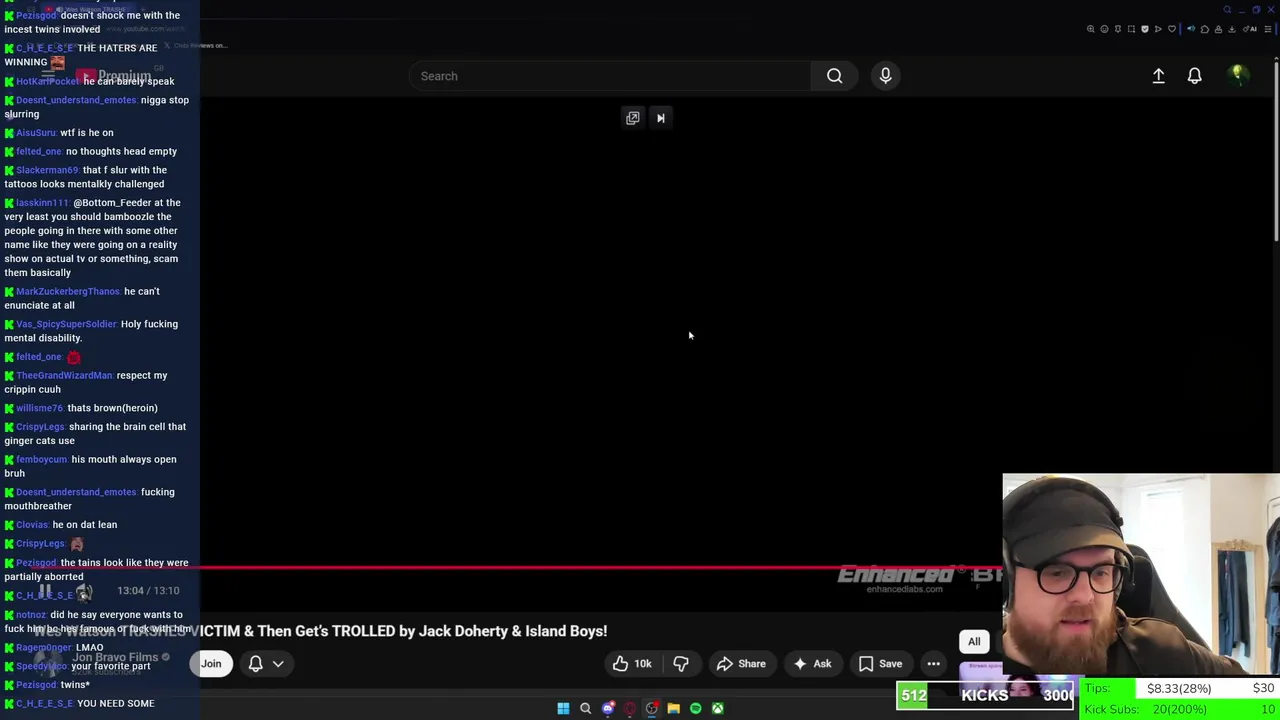Image resolution: width=1280 pixels, height=720 pixels.
Task: Toggle channel notification bell next to Join
Action: [x=255, y=663]
